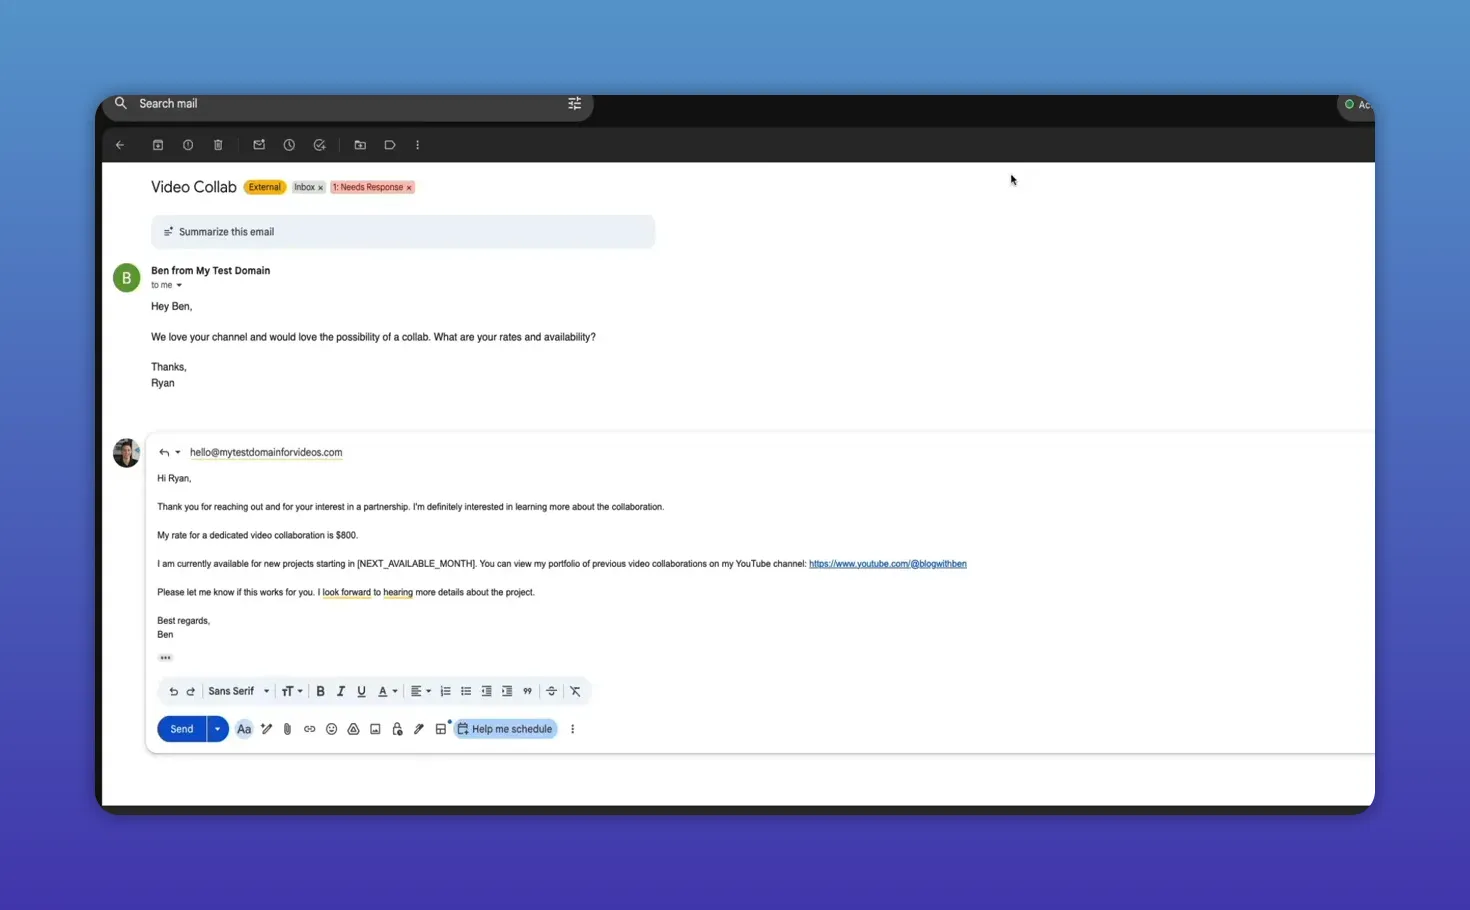
Task: Toggle quote formatting
Action: [528, 691]
